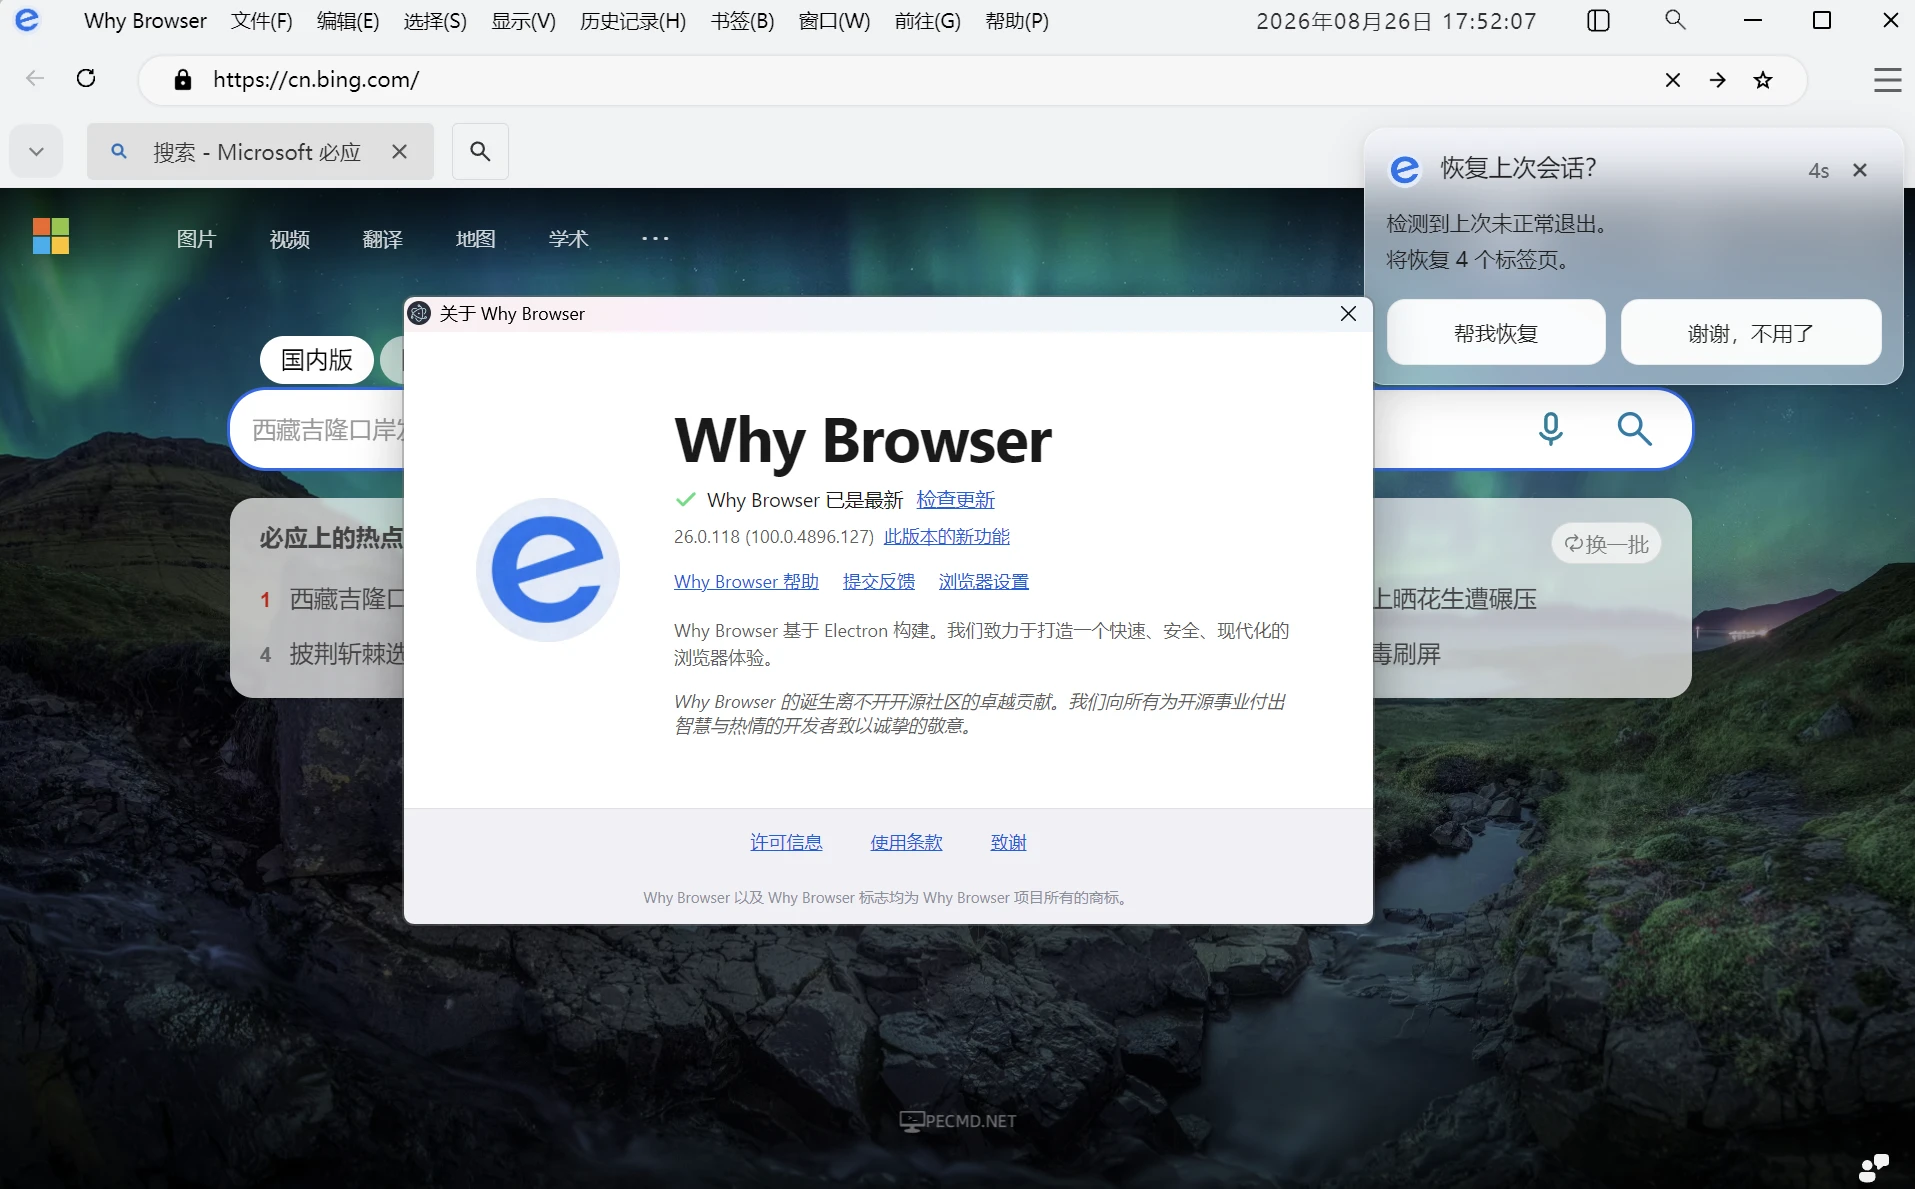Click headline ending 晒花生遭碾压
This screenshot has height=1189, width=1915.
[x=1455, y=599]
